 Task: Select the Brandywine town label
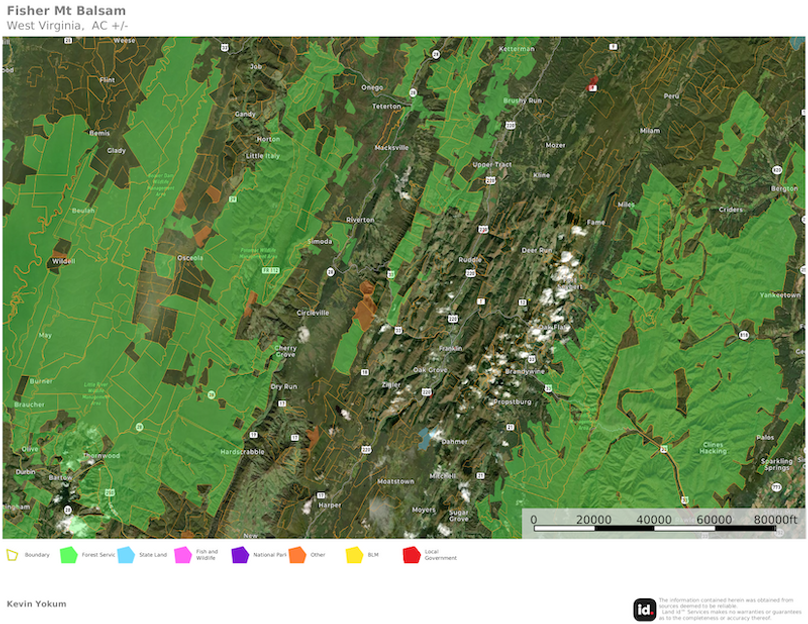click(x=525, y=370)
